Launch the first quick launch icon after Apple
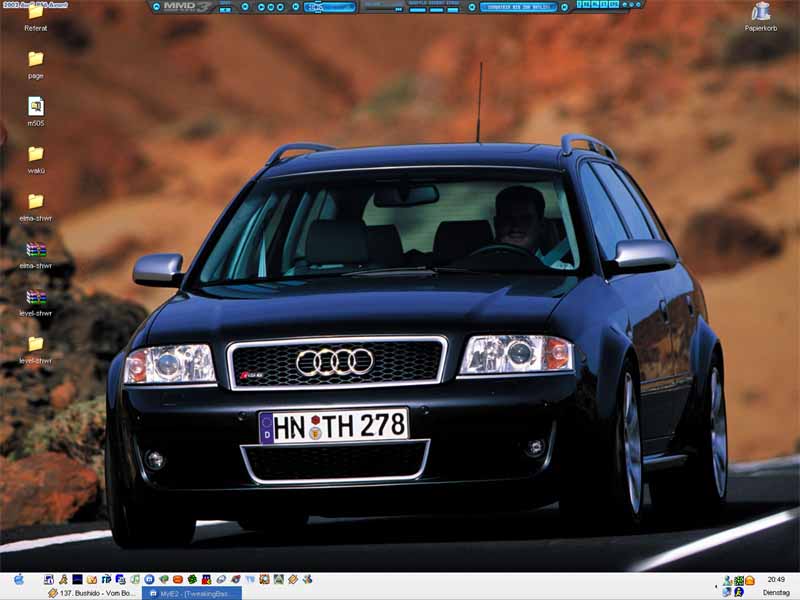 click(48, 580)
